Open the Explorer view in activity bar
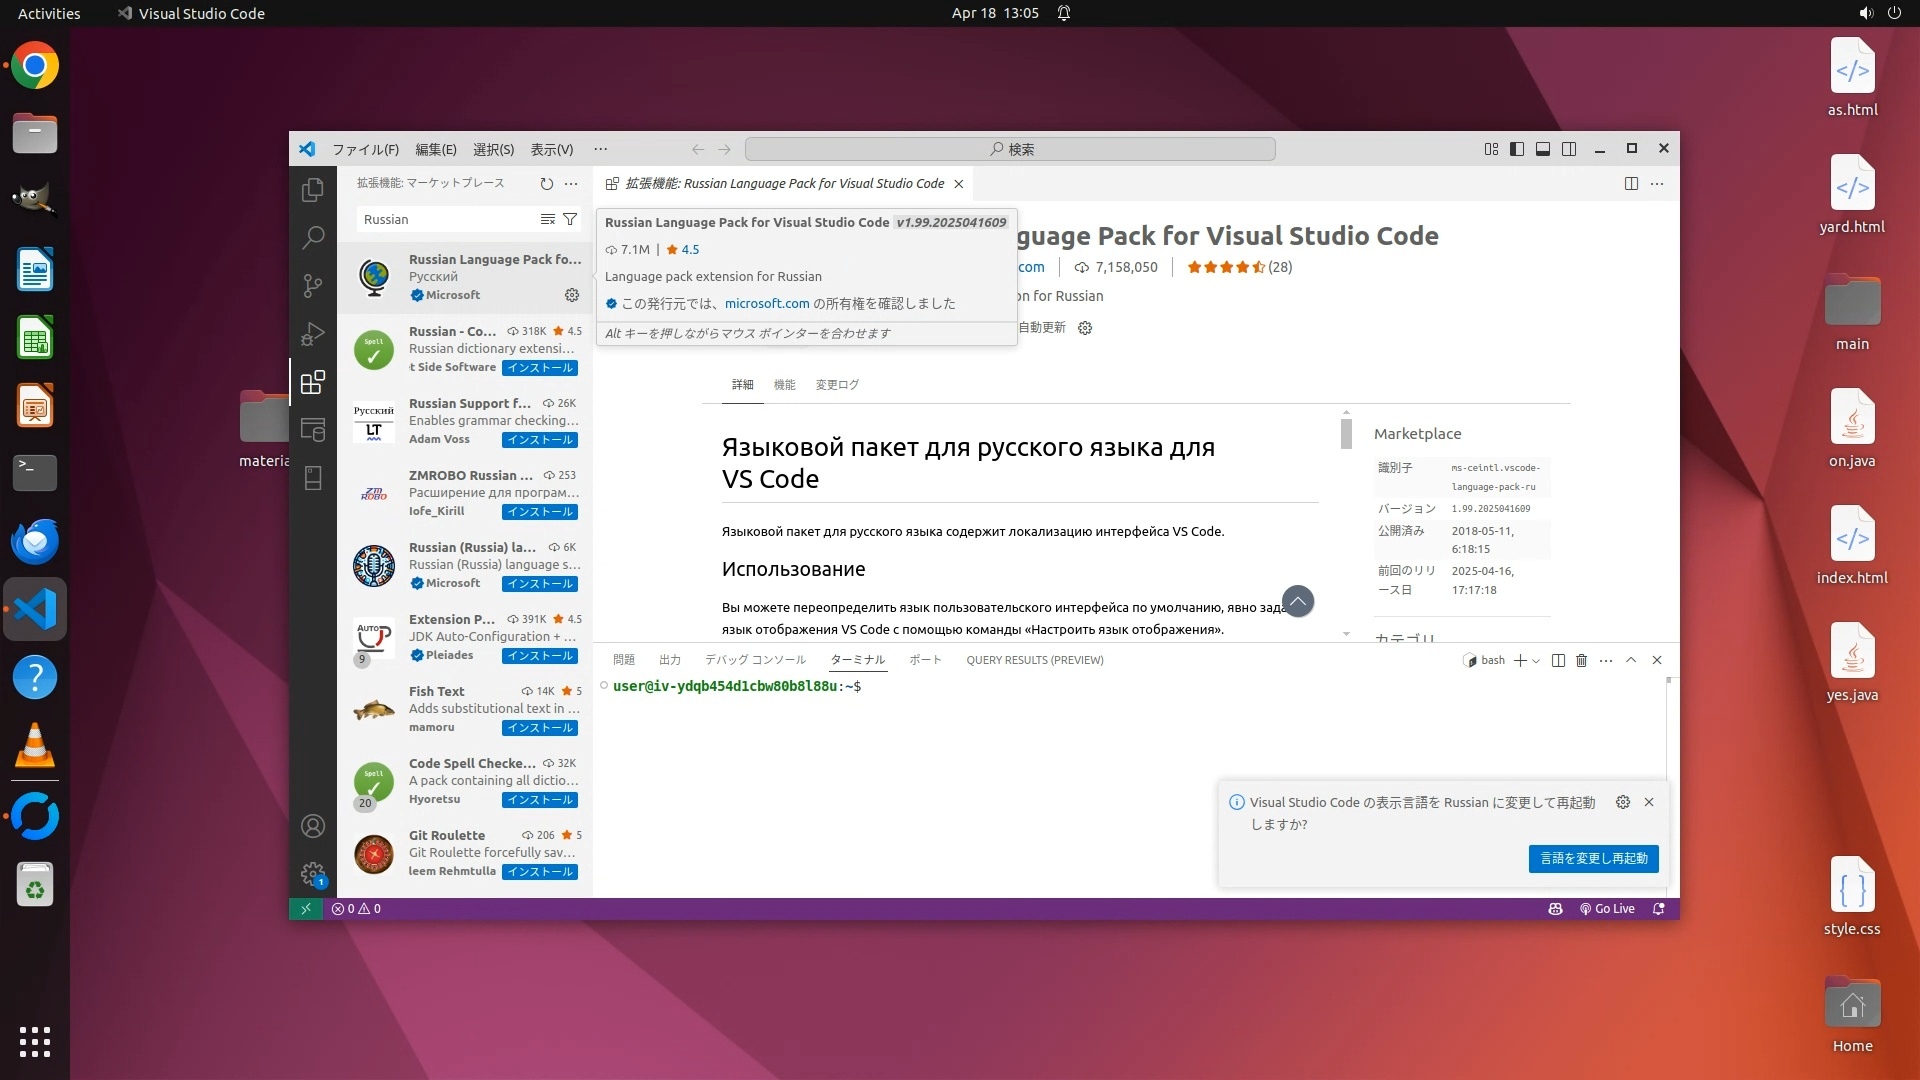This screenshot has height=1080, width=1920. (x=313, y=190)
